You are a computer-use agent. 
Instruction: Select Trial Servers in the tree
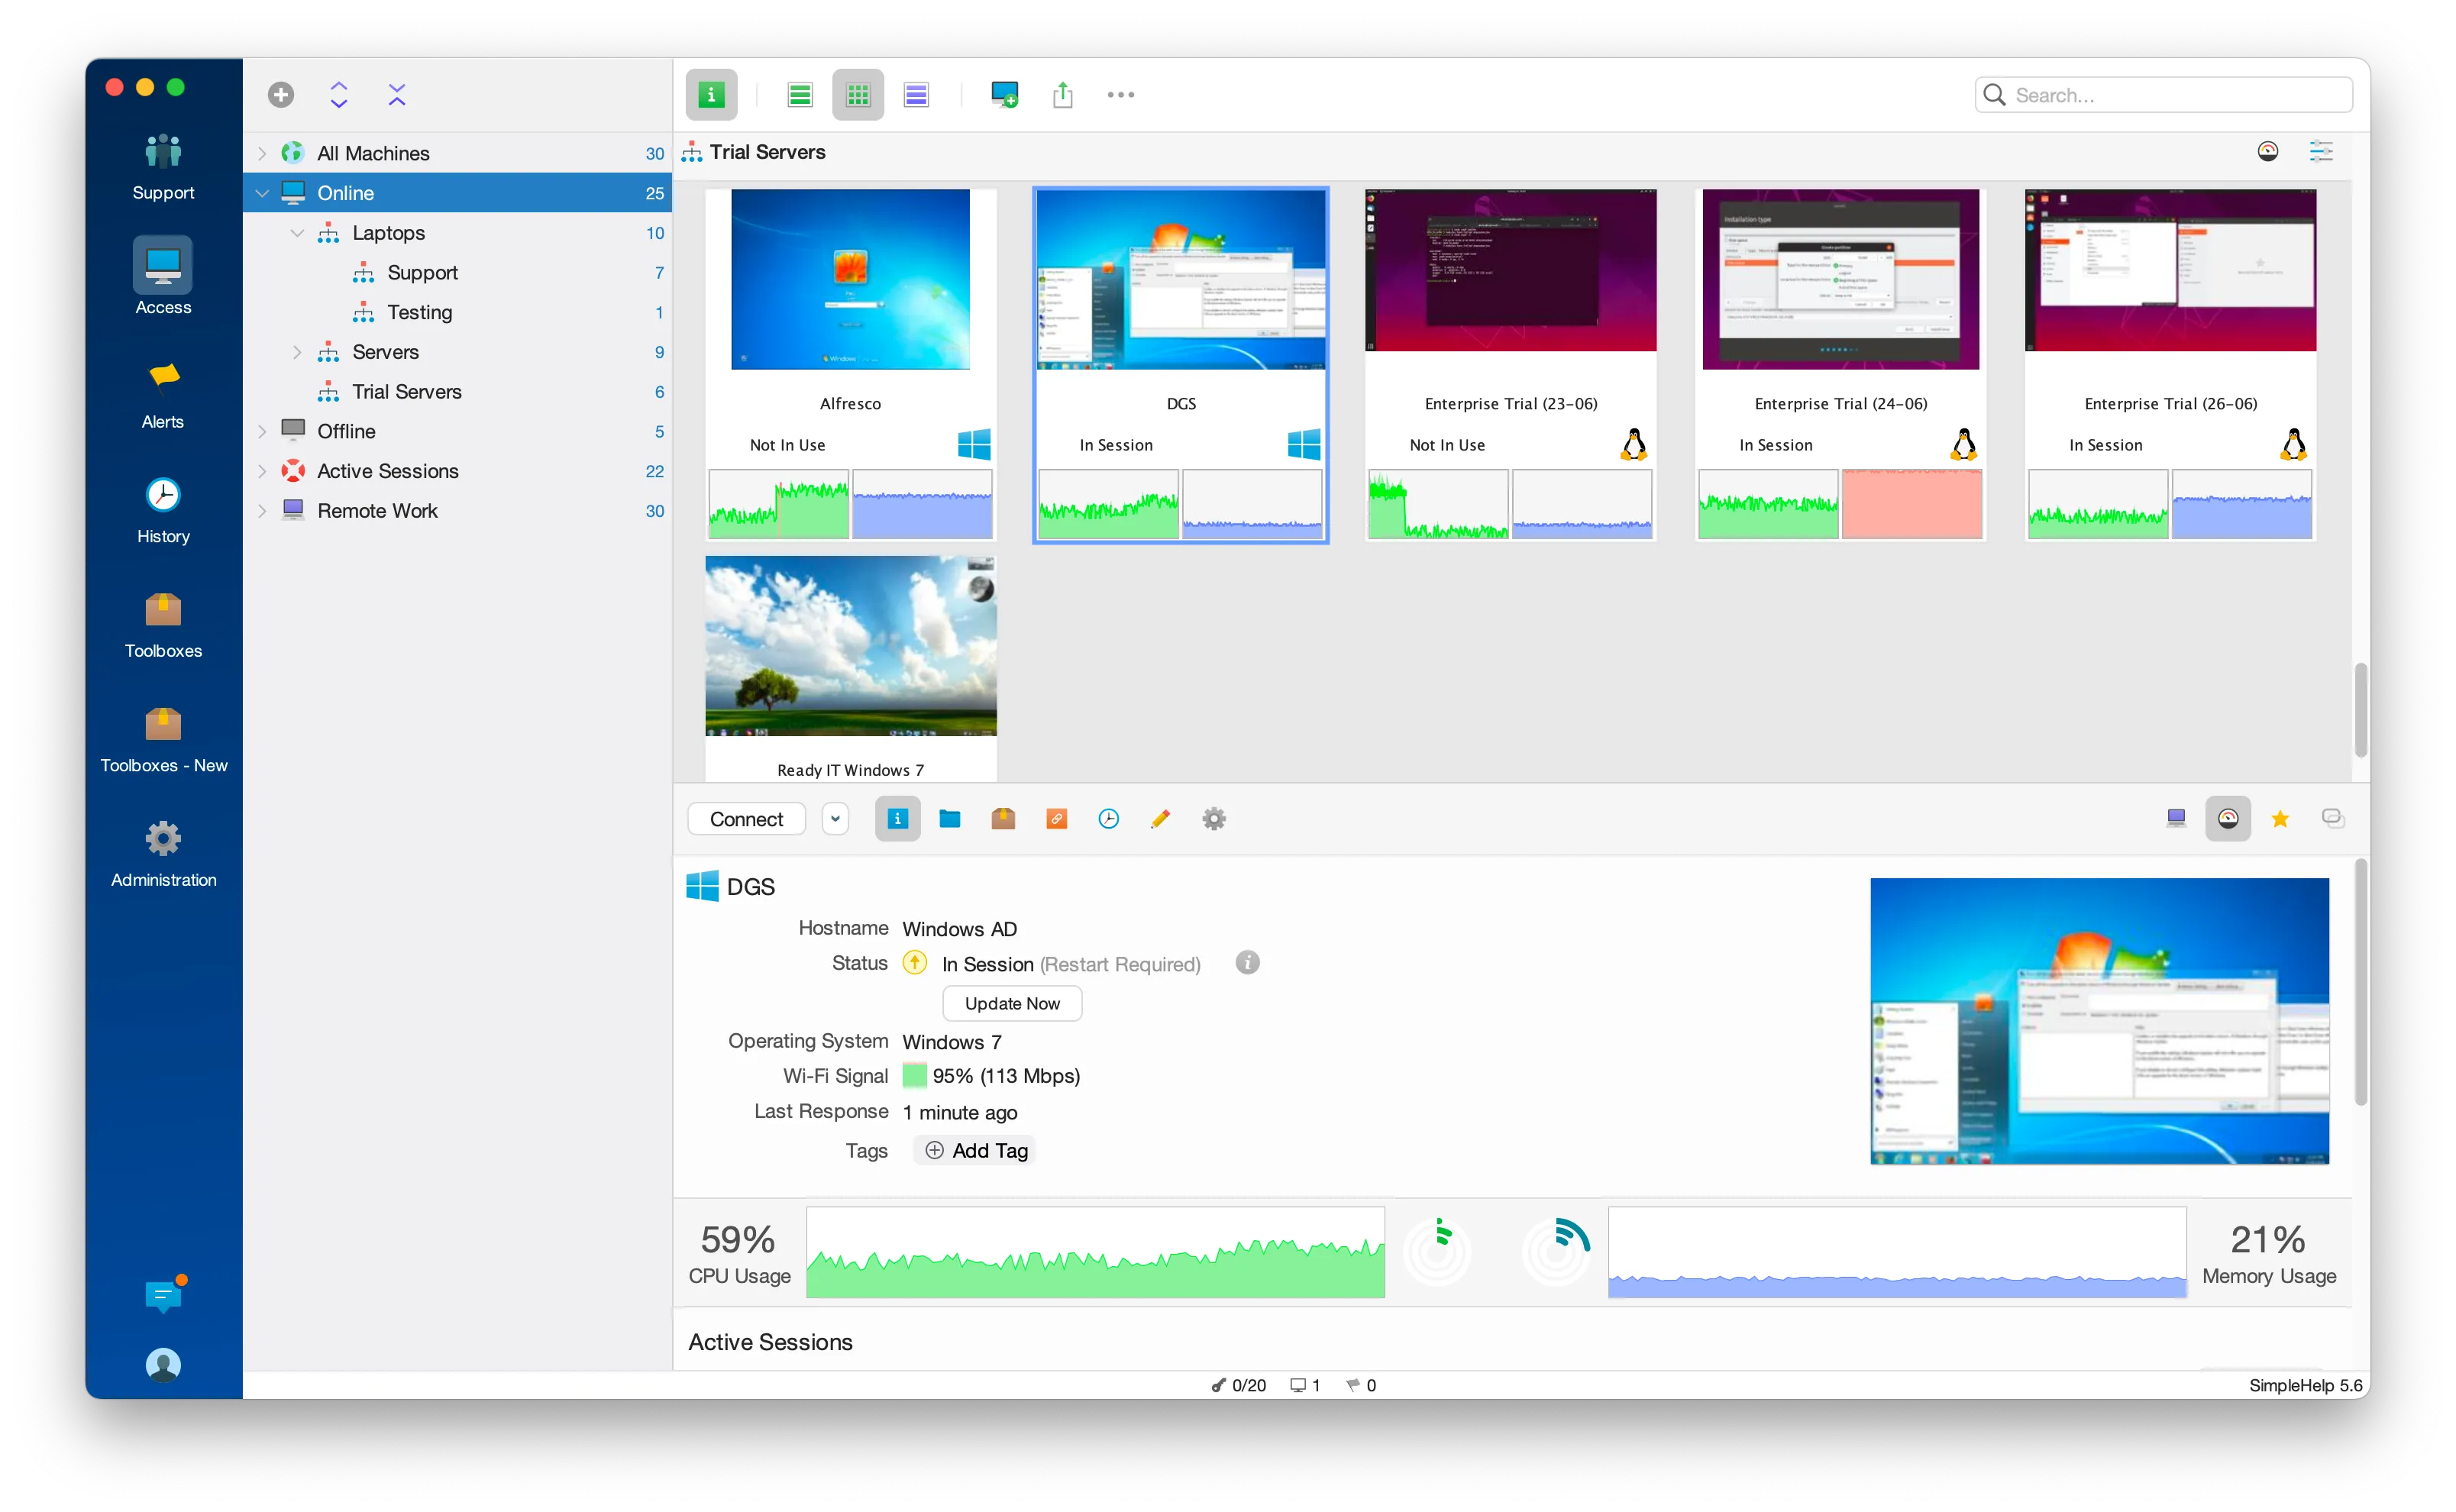click(x=406, y=392)
